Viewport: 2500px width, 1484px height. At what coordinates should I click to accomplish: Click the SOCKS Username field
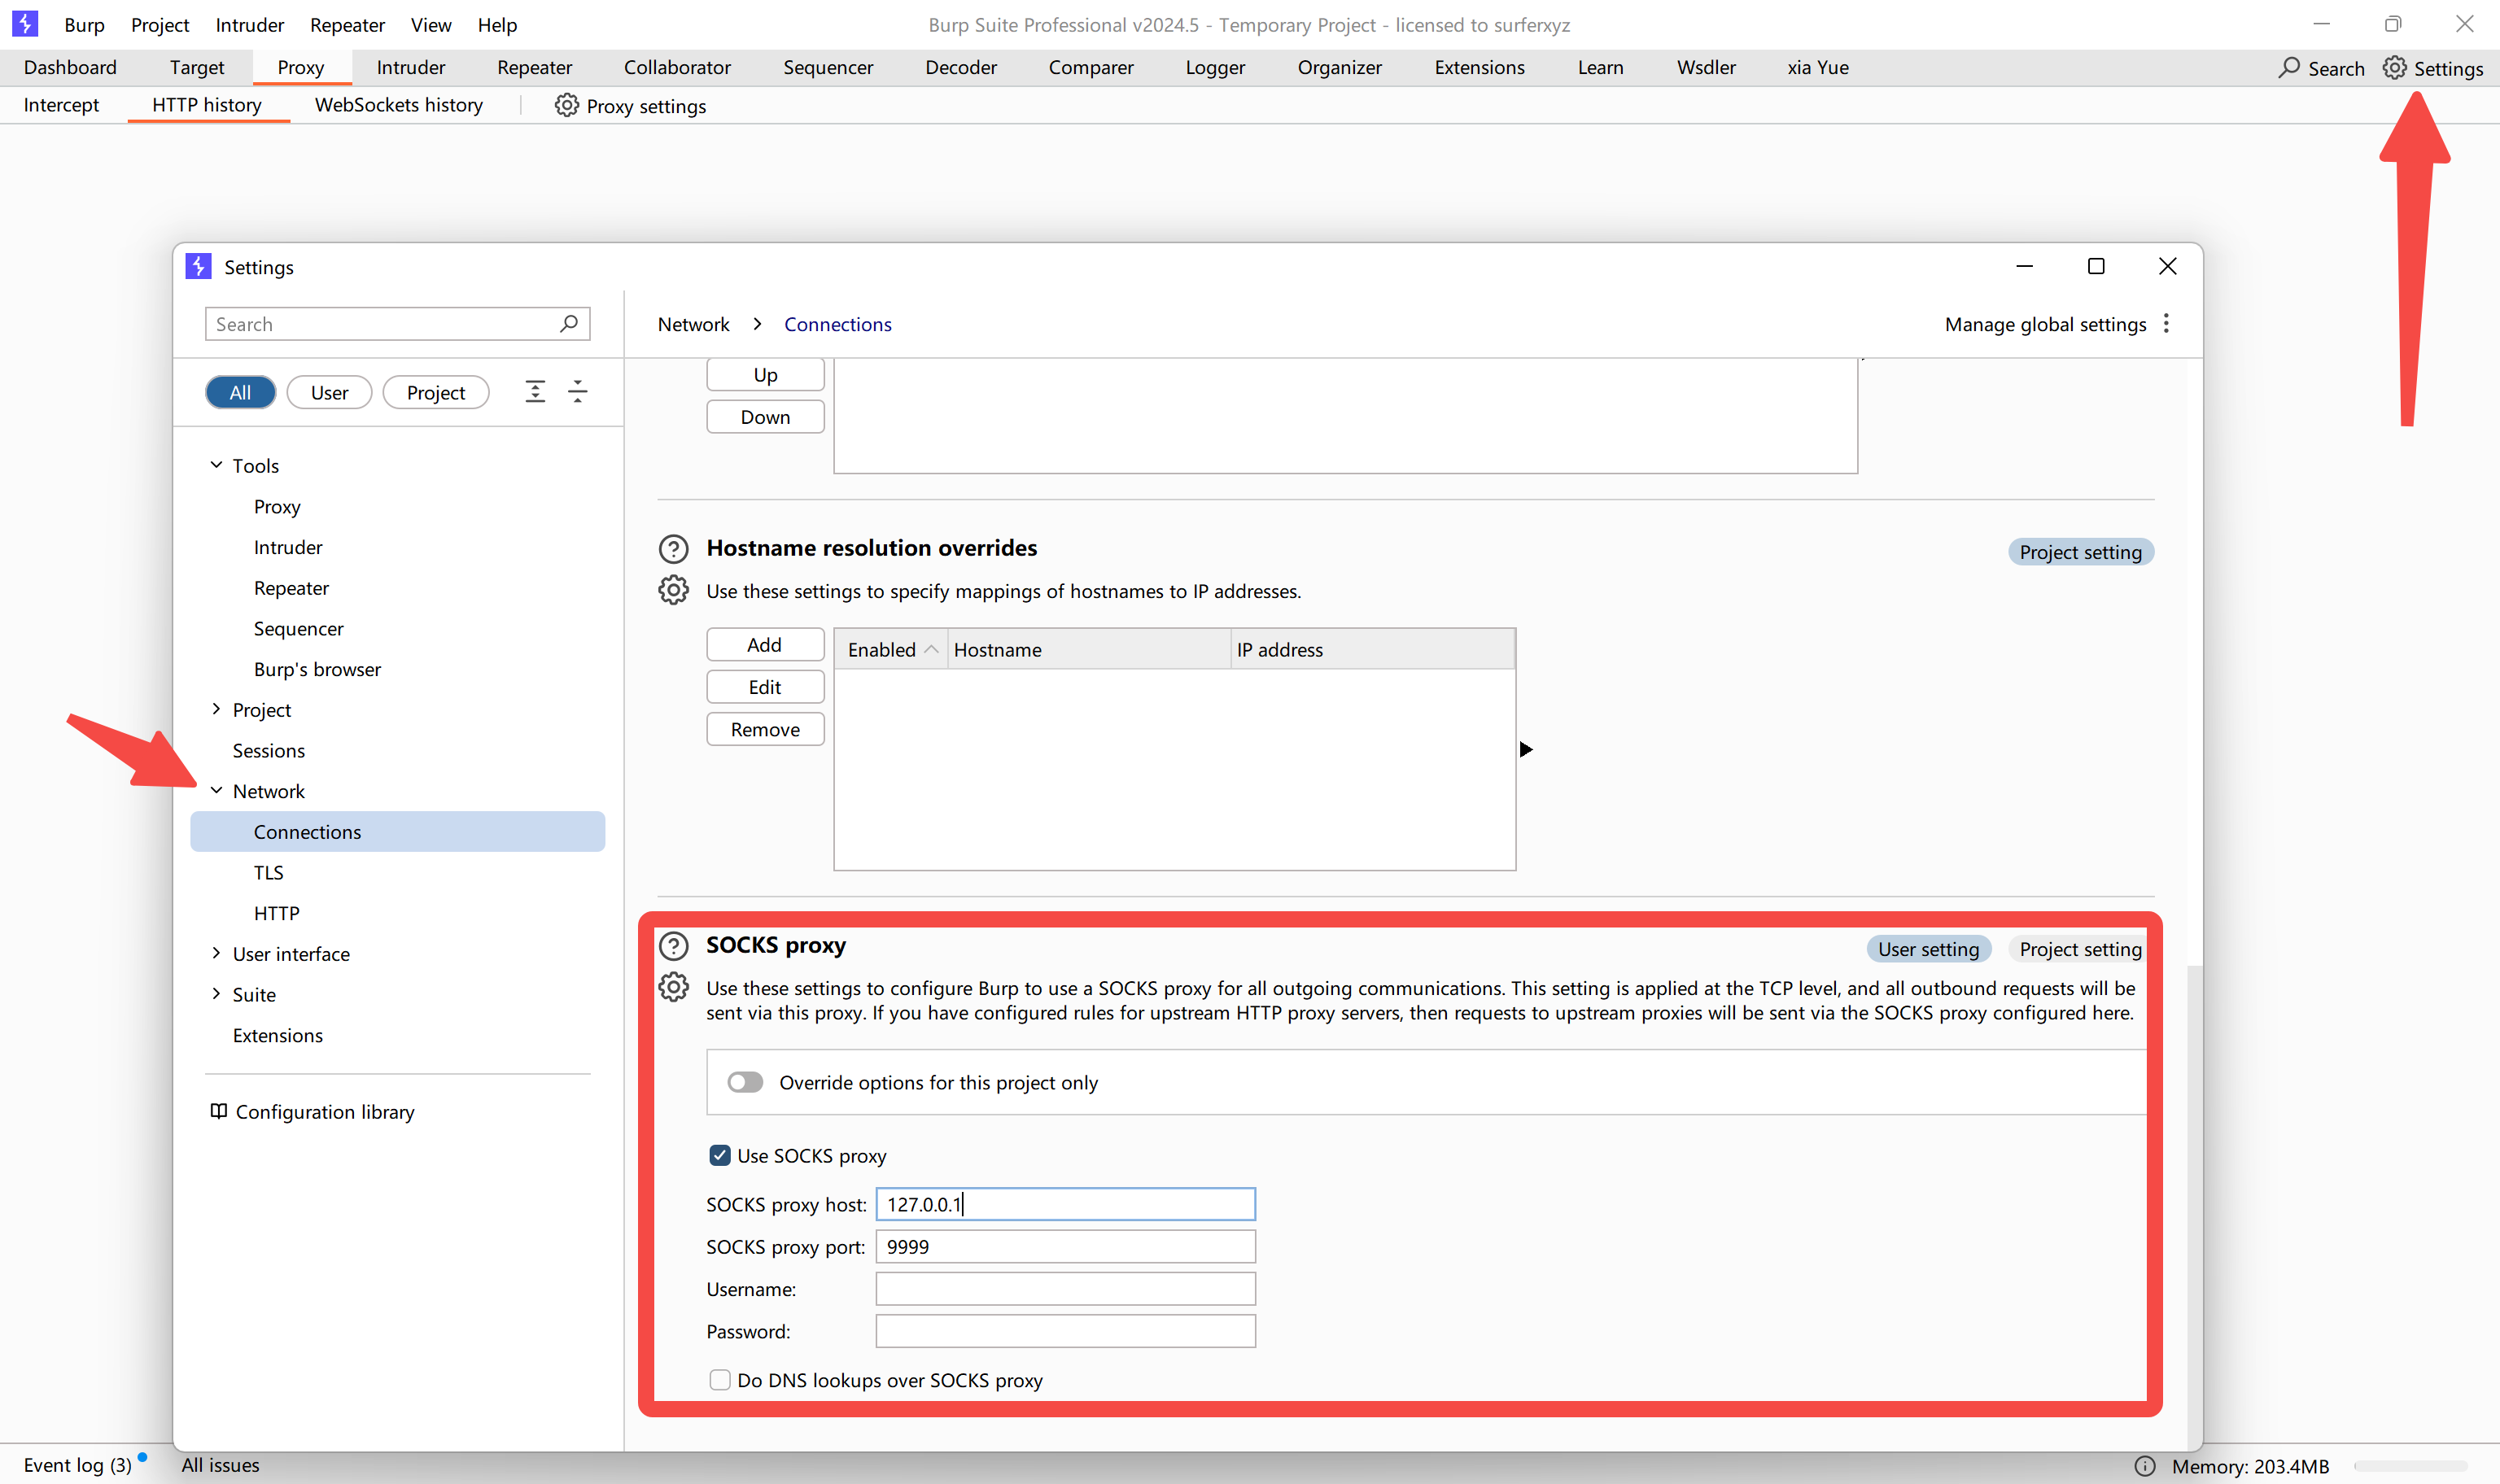coord(1065,1289)
